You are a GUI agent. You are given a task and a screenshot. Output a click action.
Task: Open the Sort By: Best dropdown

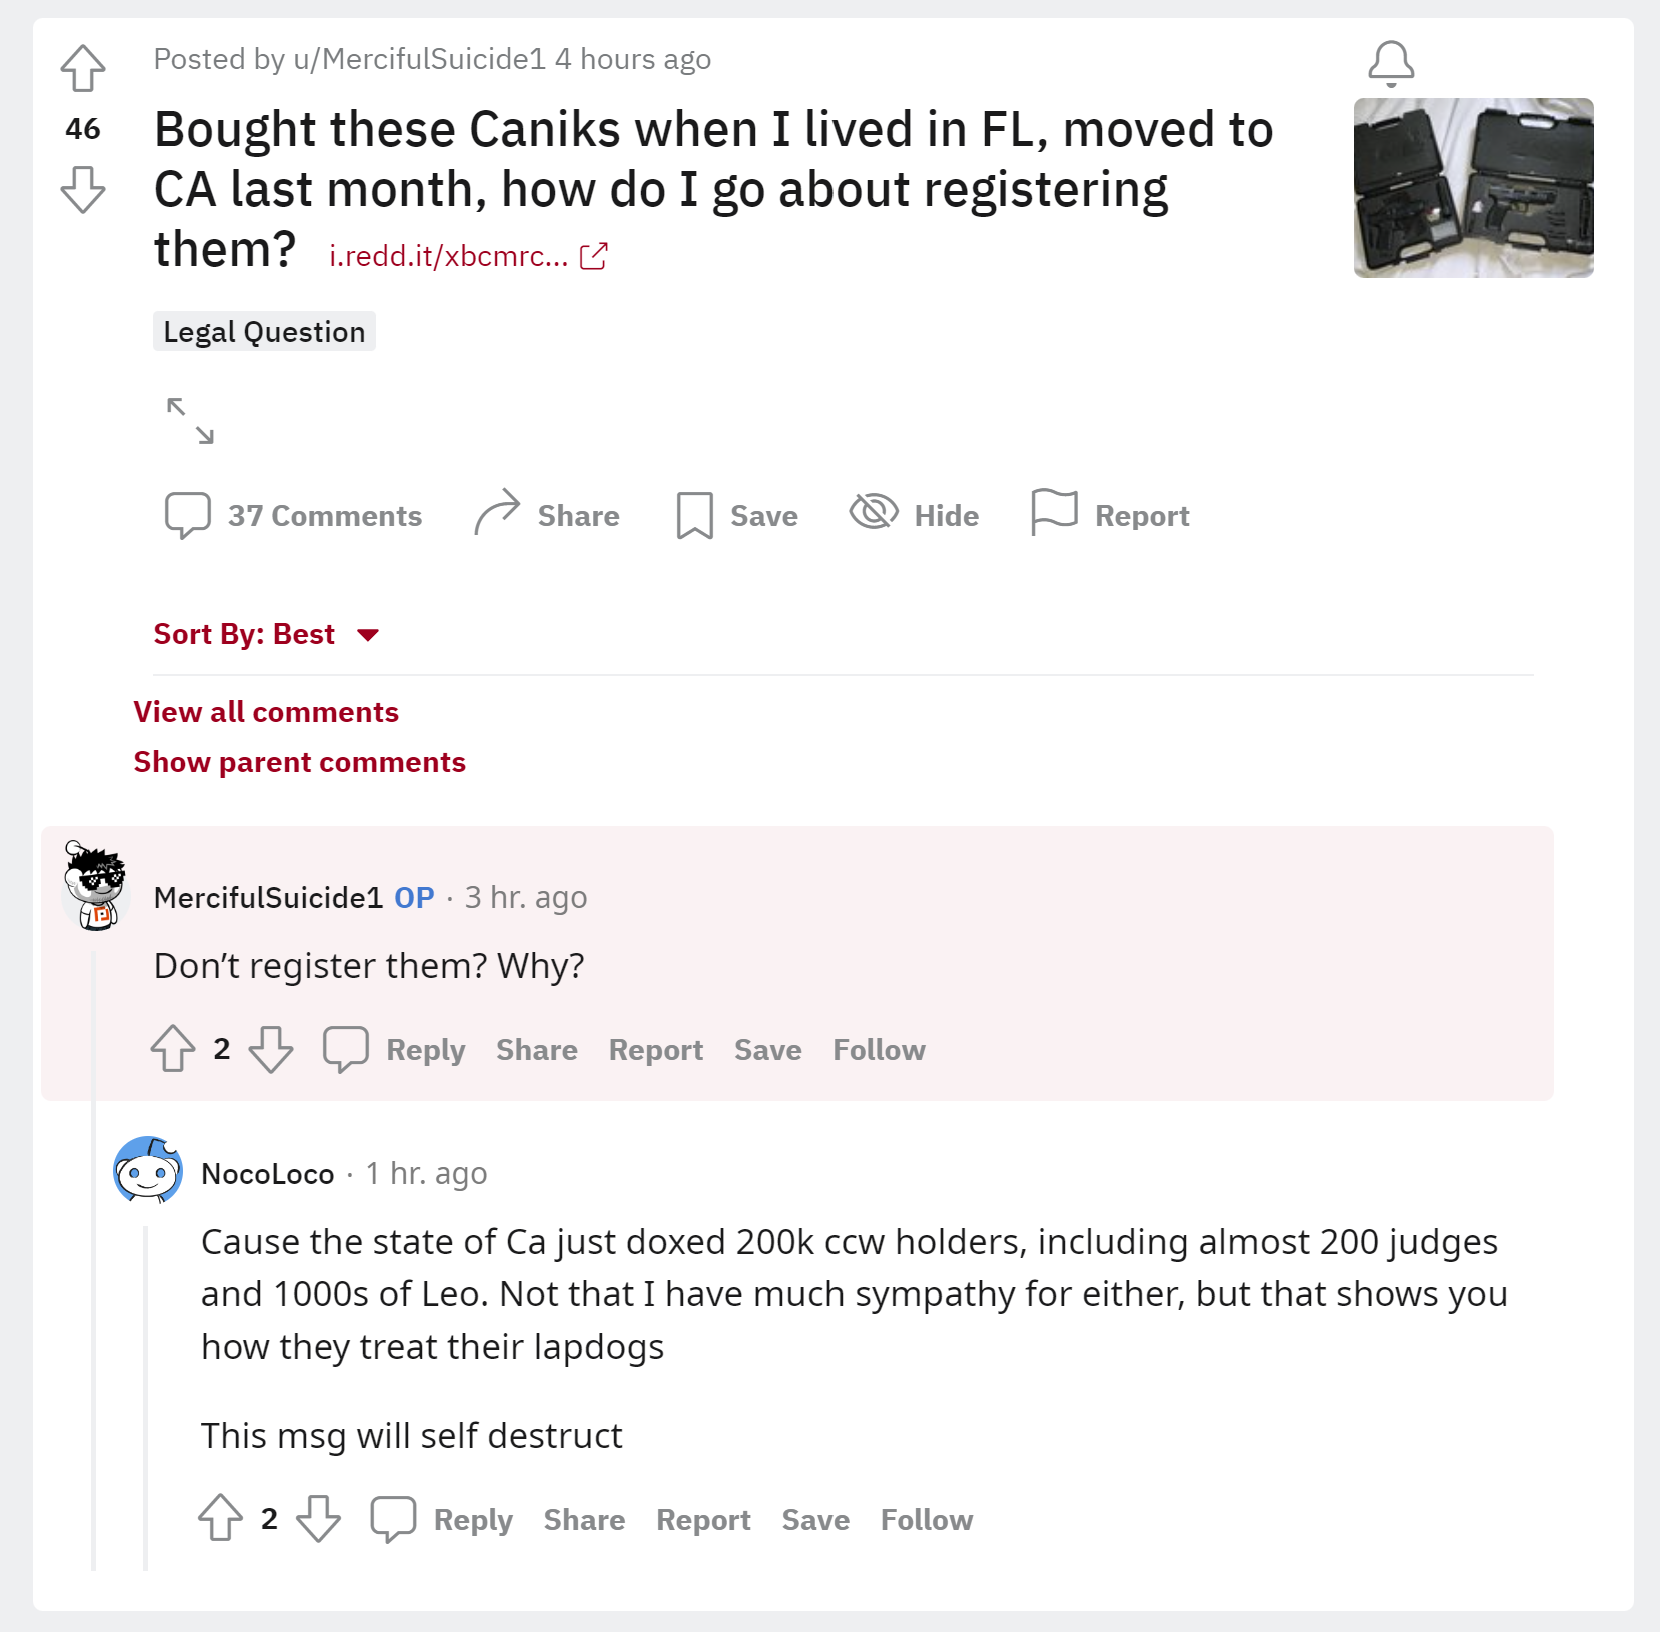tap(267, 634)
